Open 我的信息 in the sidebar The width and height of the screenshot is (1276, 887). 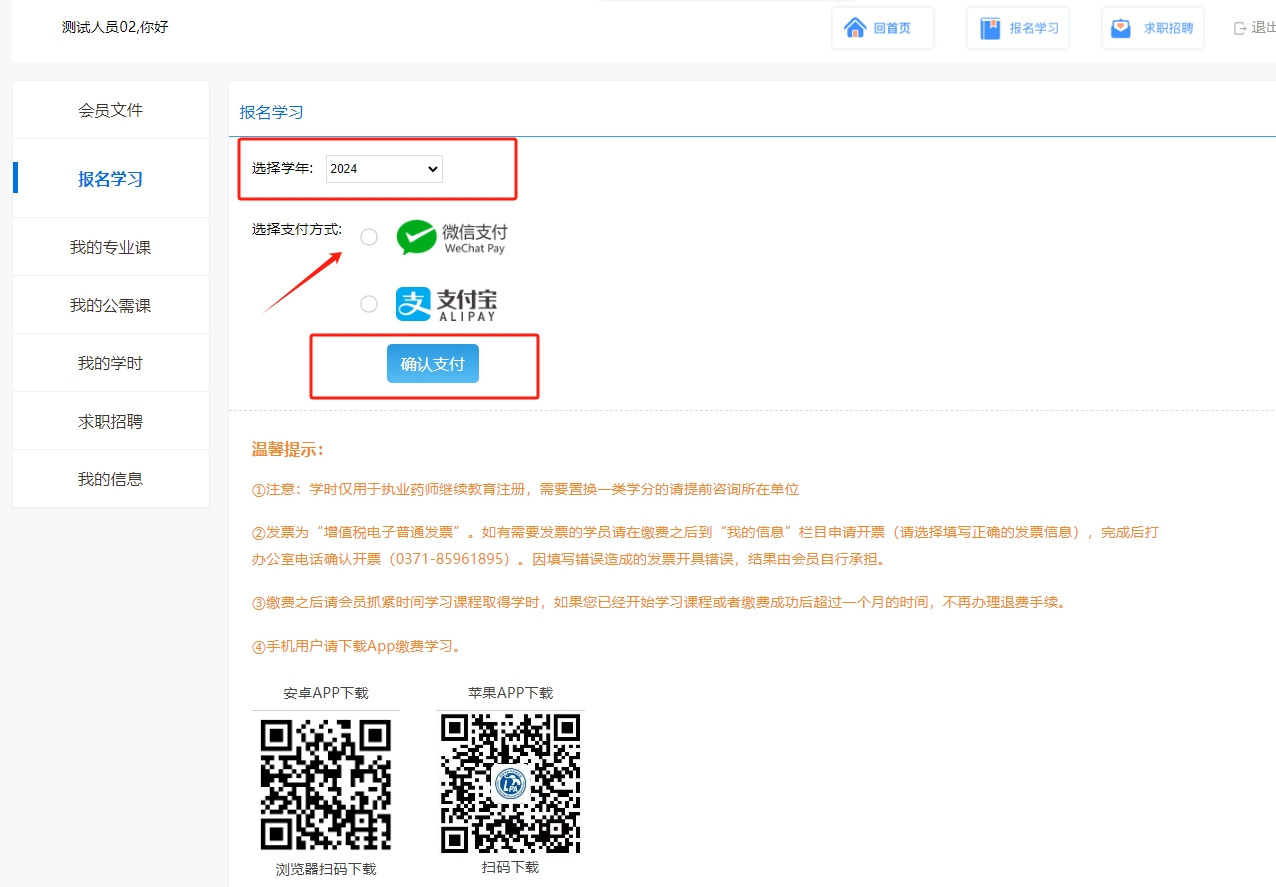coord(111,479)
